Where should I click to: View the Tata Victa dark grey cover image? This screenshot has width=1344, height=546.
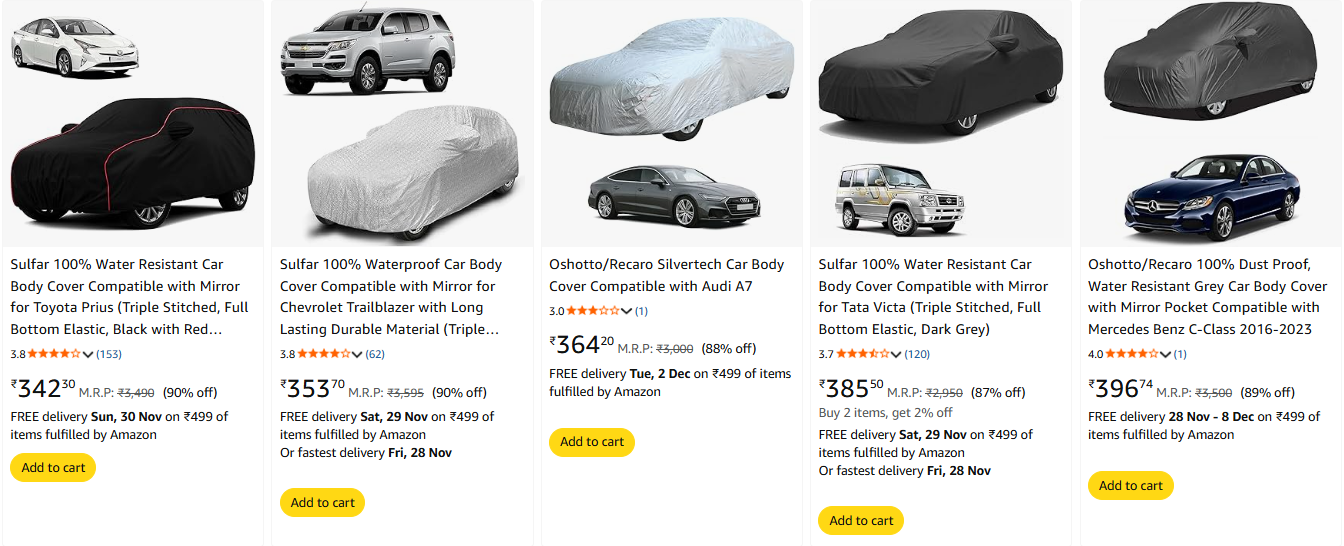(940, 125)
